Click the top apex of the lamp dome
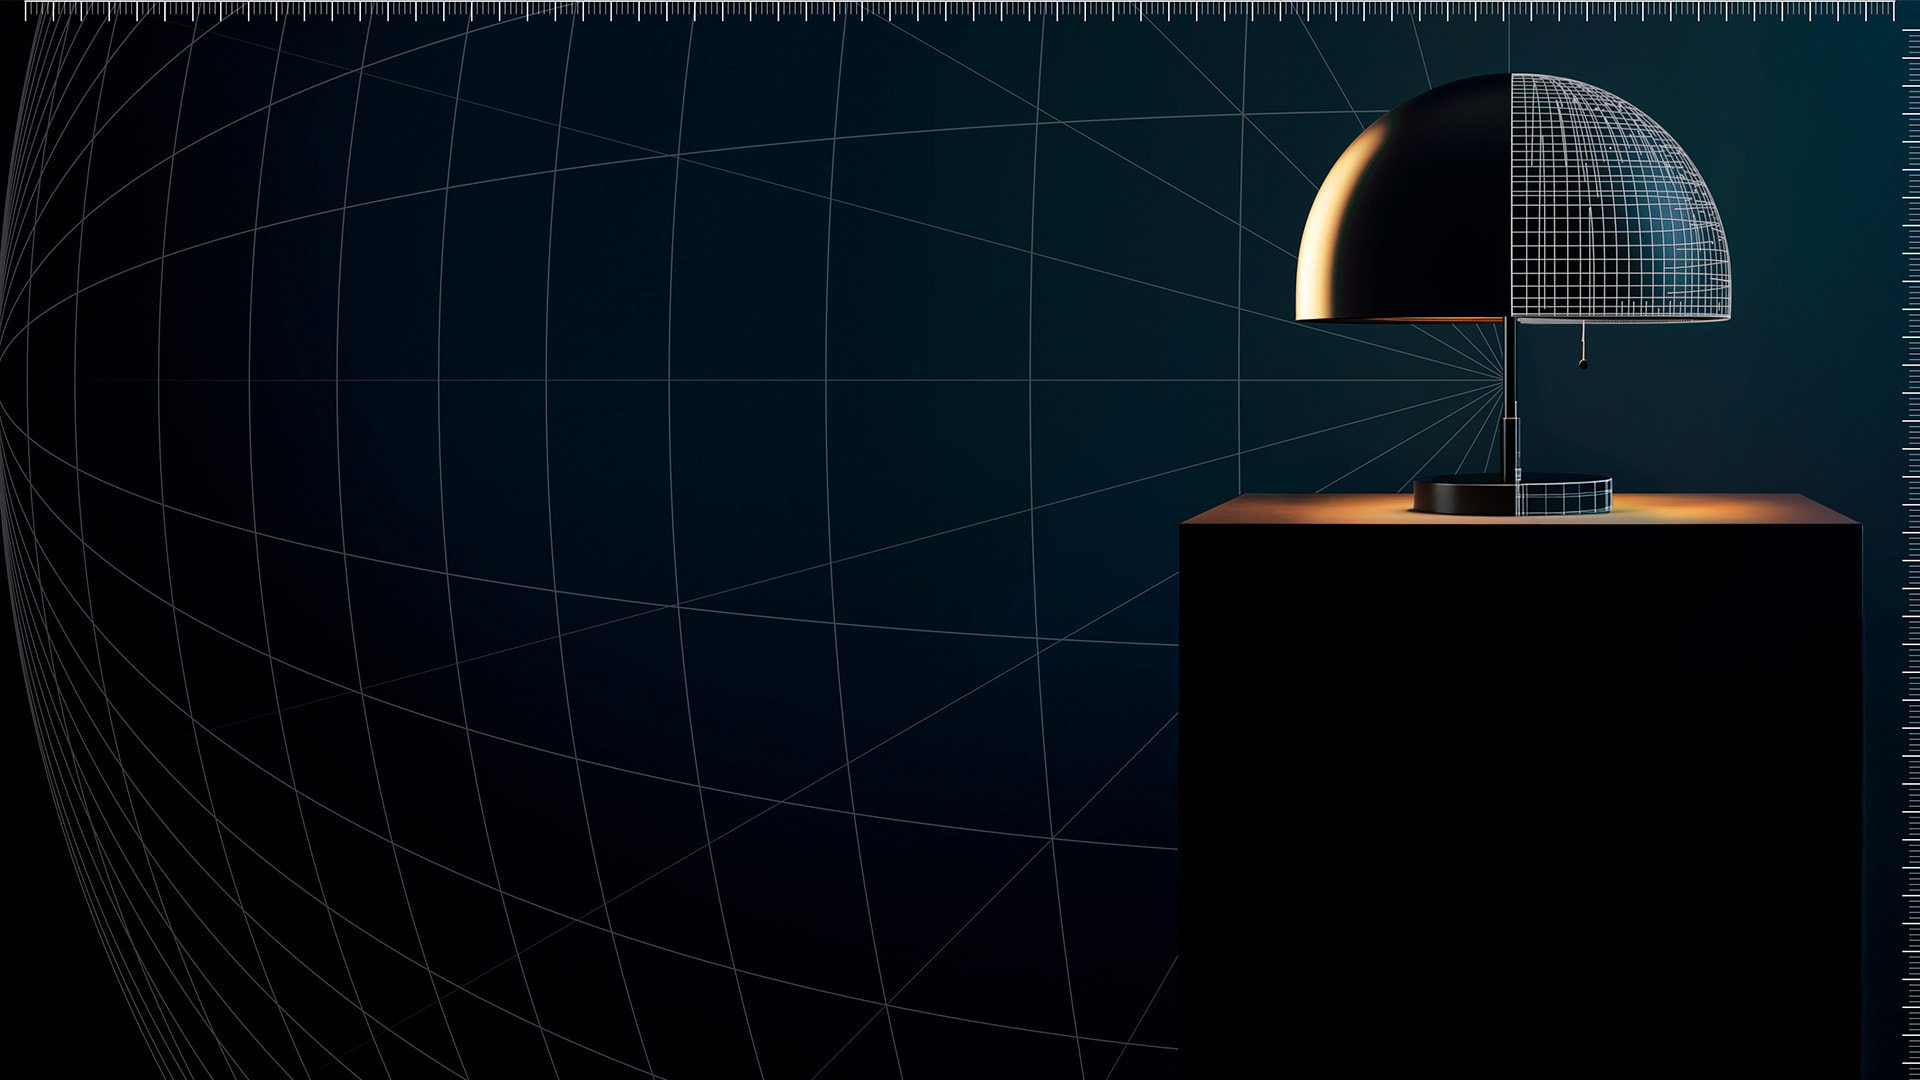 pos(1511,75)
